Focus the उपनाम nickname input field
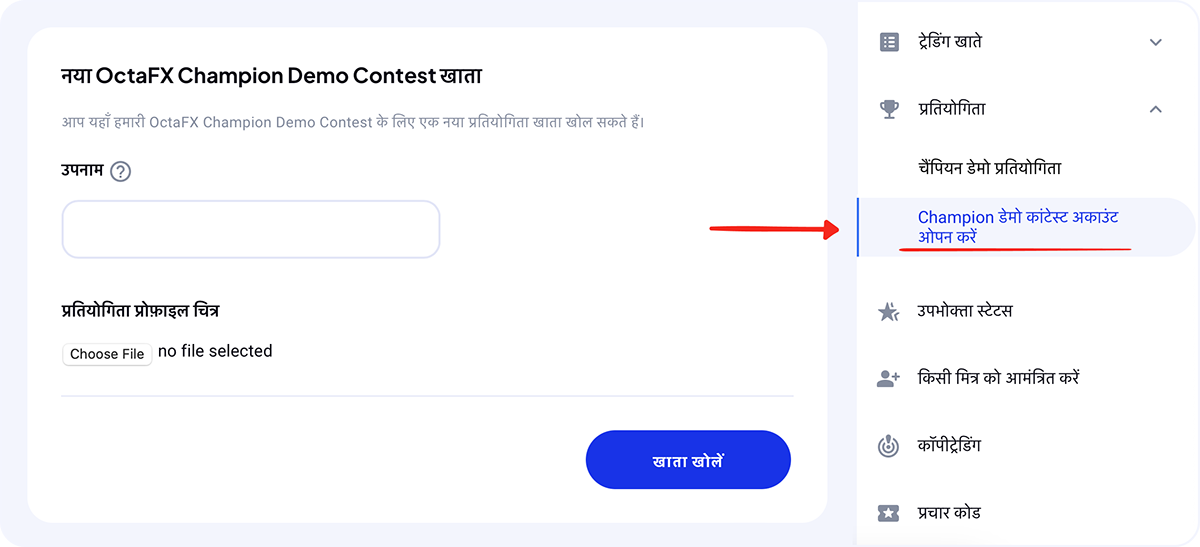Screen dimensions: 1200x547 click(251, 229)
